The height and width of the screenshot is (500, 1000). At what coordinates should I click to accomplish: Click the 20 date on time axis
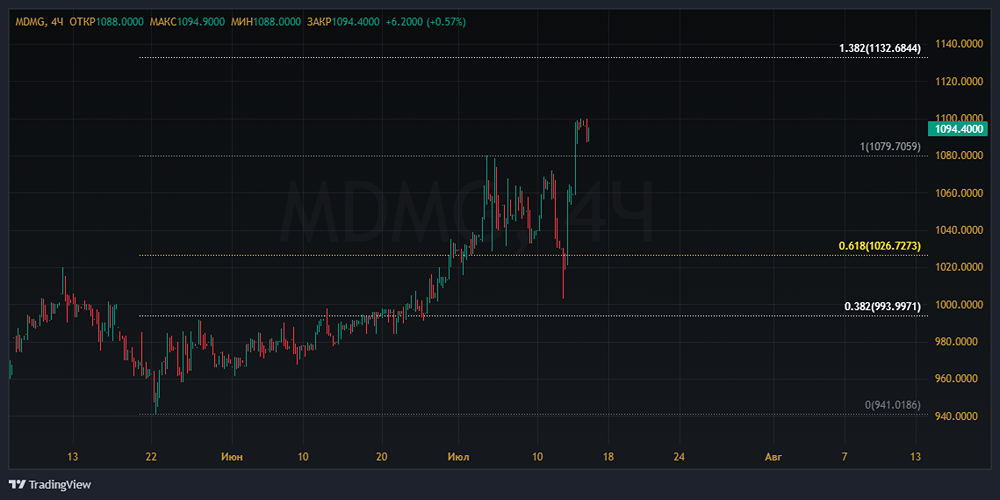point(381,457)
